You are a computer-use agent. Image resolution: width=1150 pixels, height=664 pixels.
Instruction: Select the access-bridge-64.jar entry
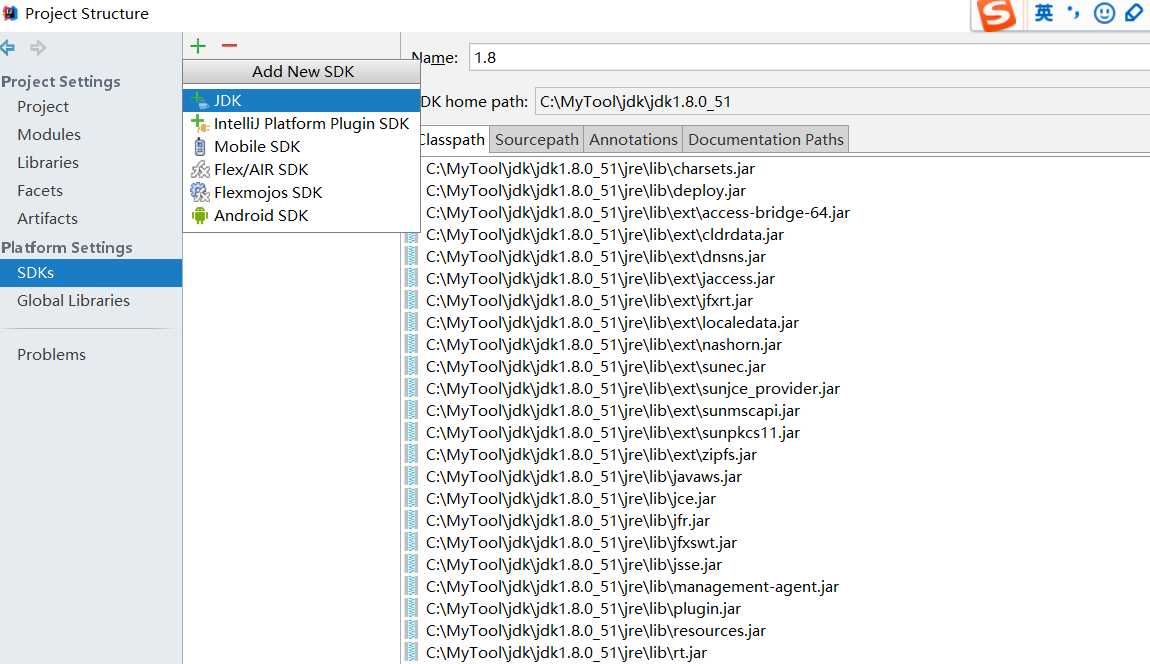click(x=637, y=213)
